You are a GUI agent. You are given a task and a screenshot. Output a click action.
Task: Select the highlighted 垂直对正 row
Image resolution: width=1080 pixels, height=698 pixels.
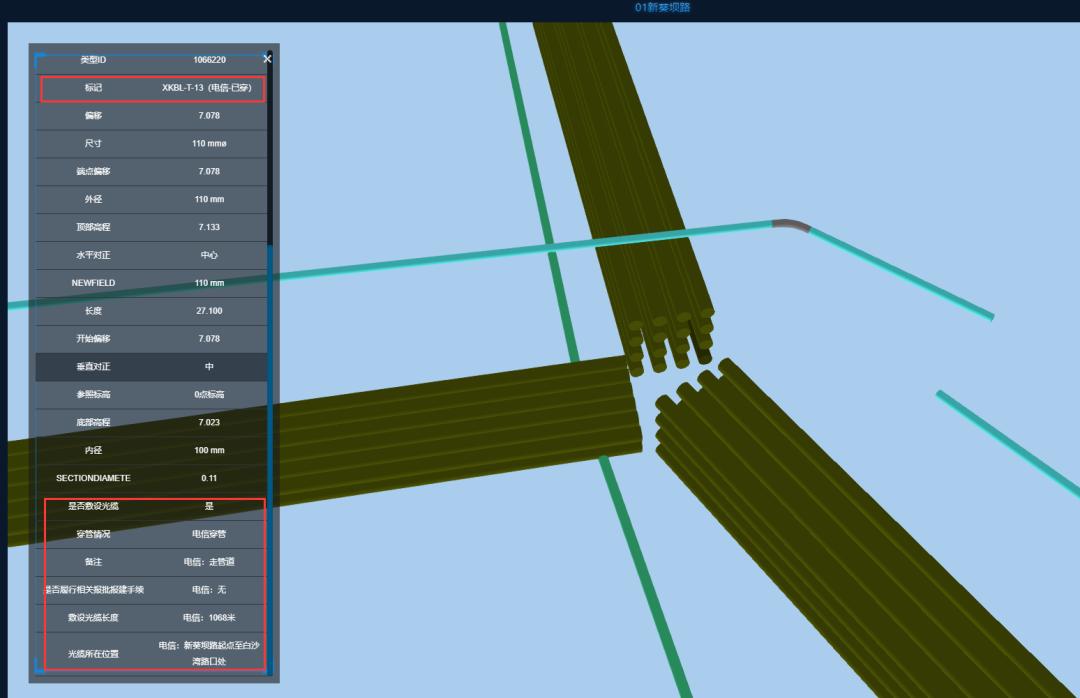(x=152, y=367)
